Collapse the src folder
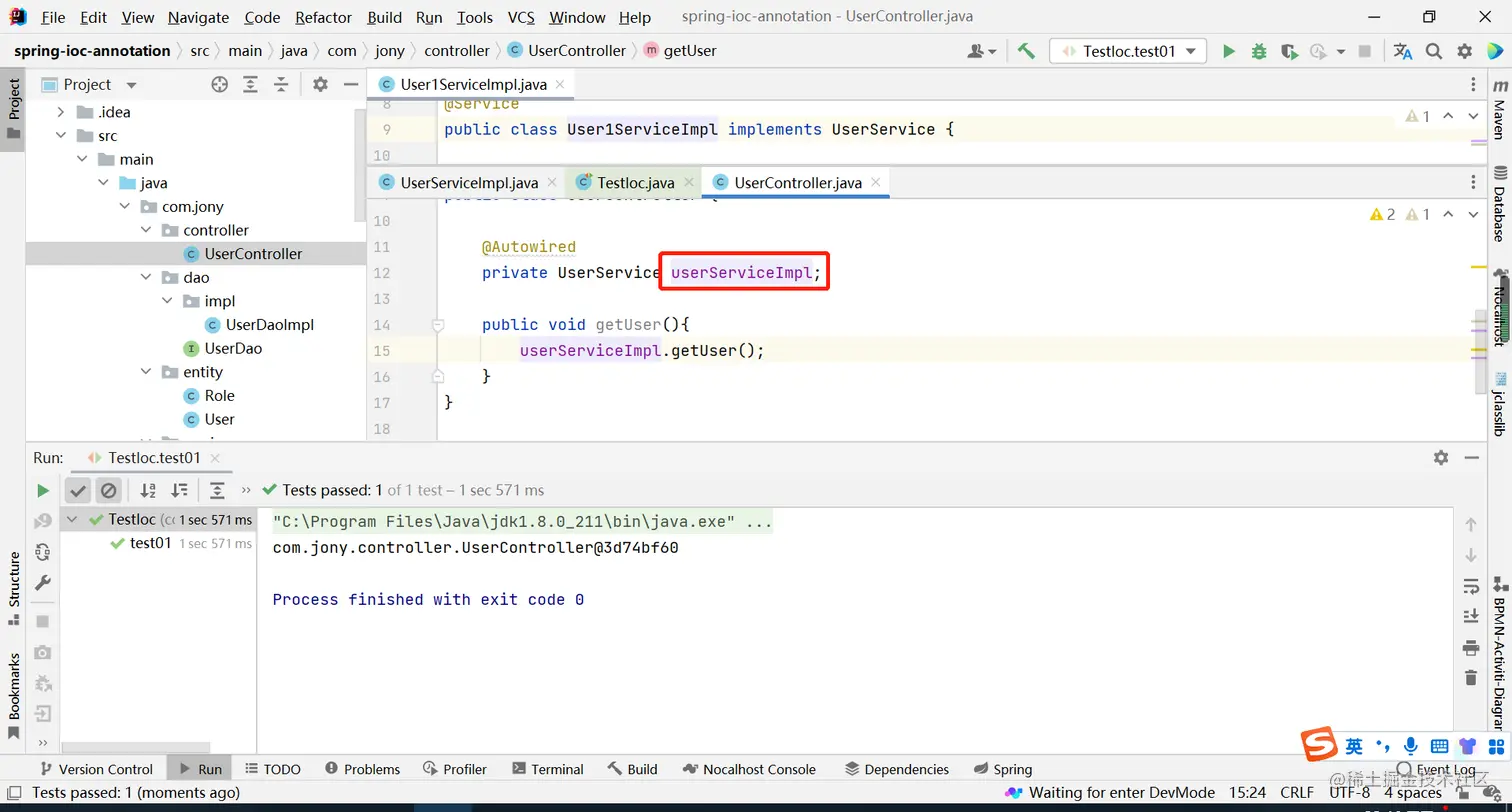Image resolution: width=1512 pixels, height=812 pixels. pyautogui.click(x=61, y=136)
